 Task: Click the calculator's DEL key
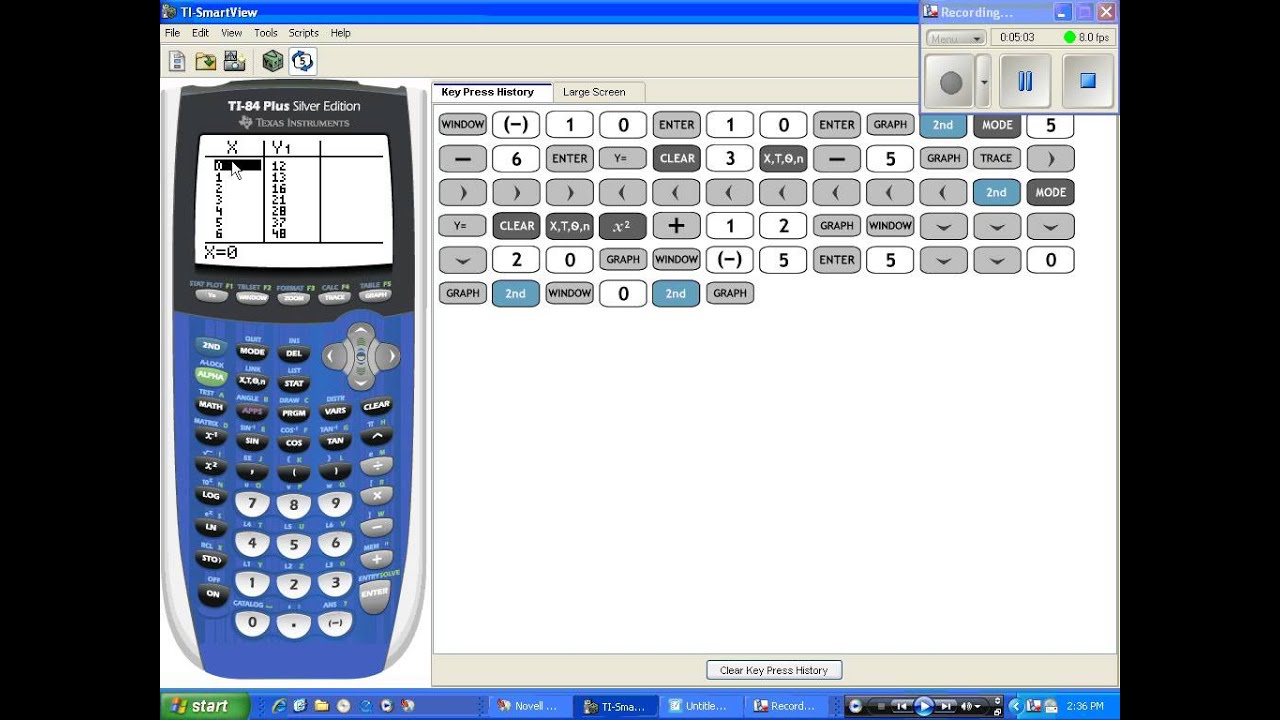pos(294,353)
